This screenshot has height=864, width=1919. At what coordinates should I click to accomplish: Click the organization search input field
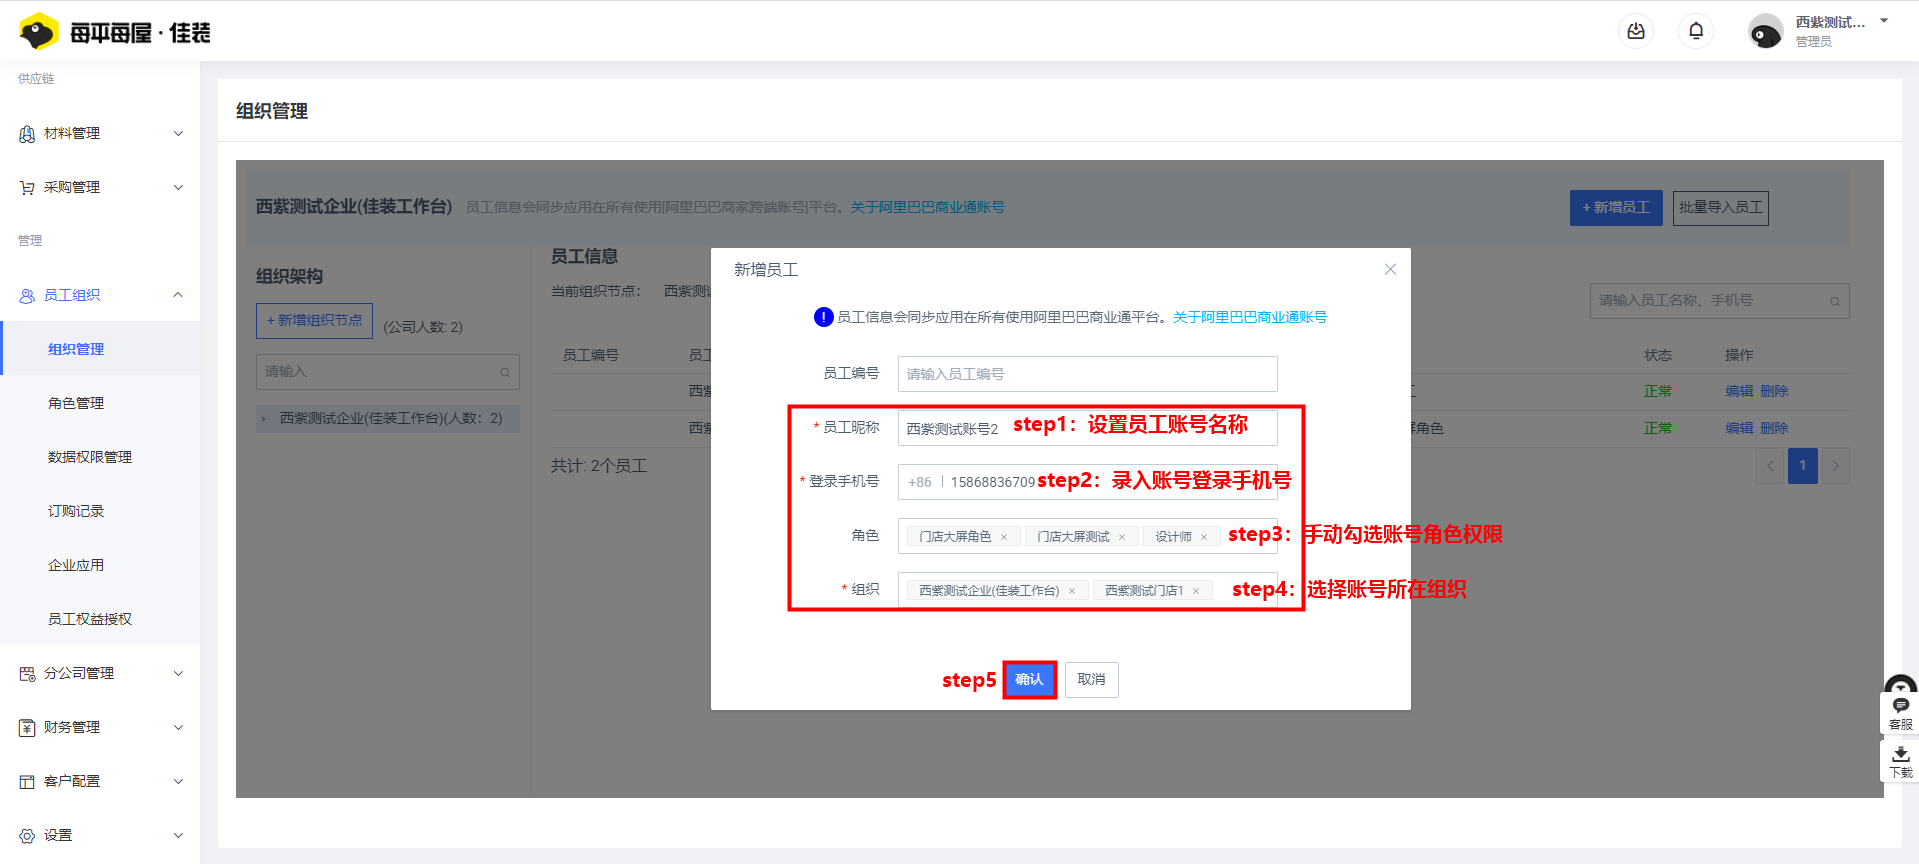(x=388, y=371)
